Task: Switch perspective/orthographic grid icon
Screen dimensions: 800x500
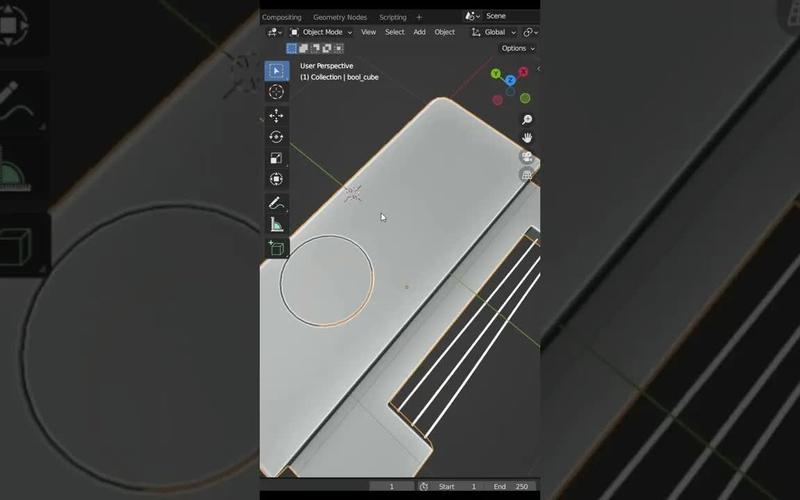Action: pos(527,175)
